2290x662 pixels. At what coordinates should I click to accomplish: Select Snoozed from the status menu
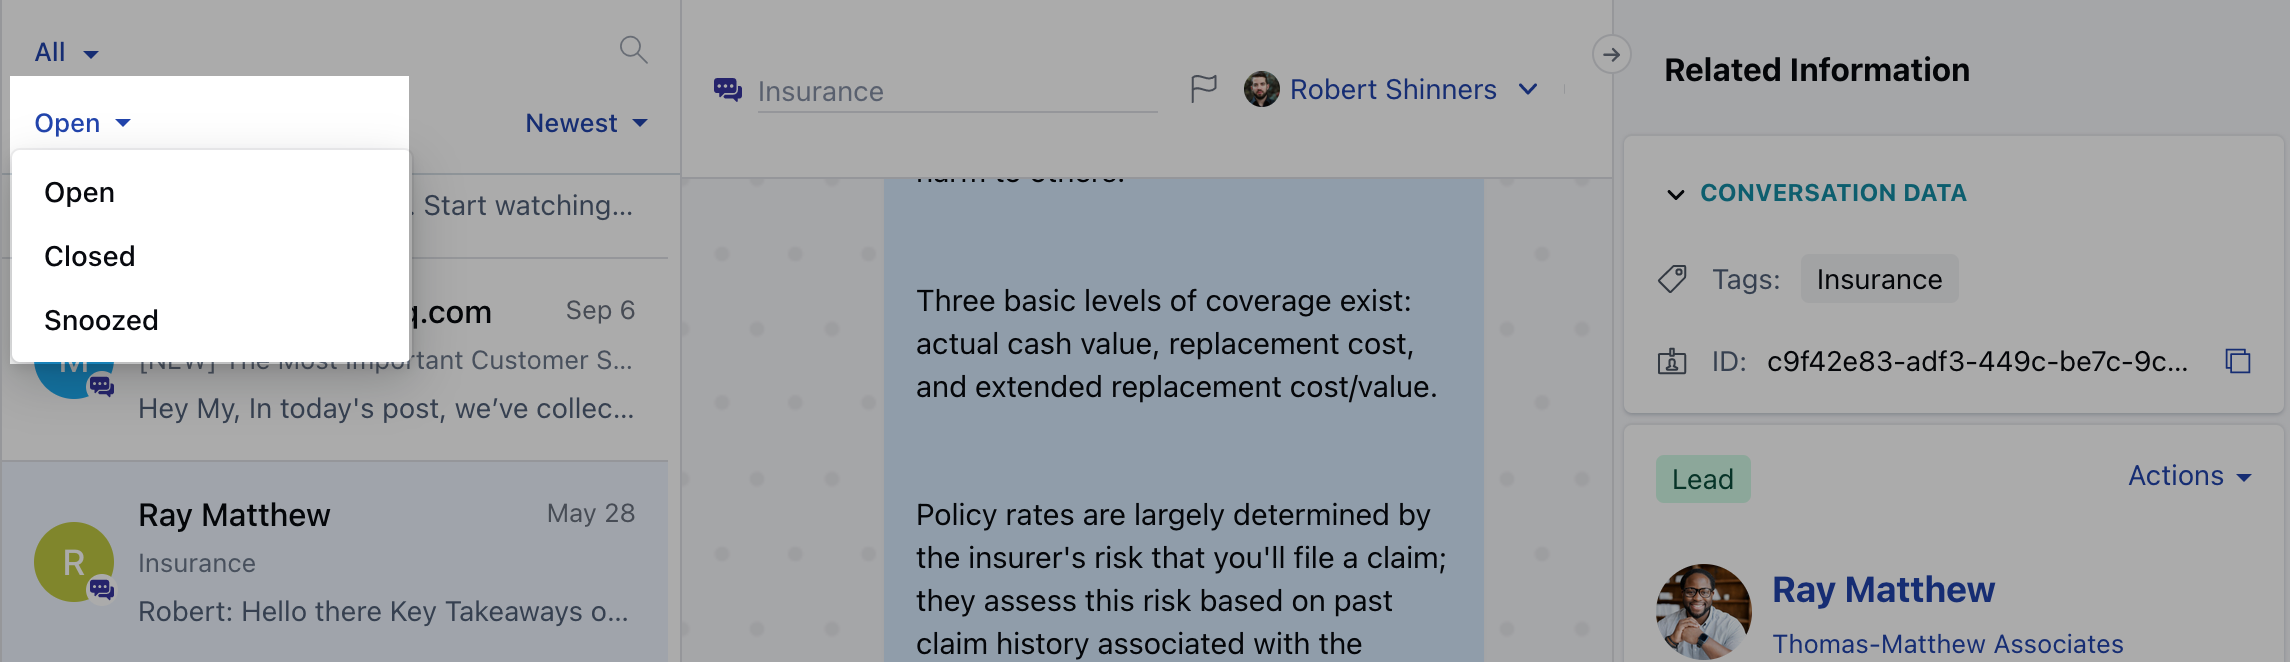coord(101,320)
